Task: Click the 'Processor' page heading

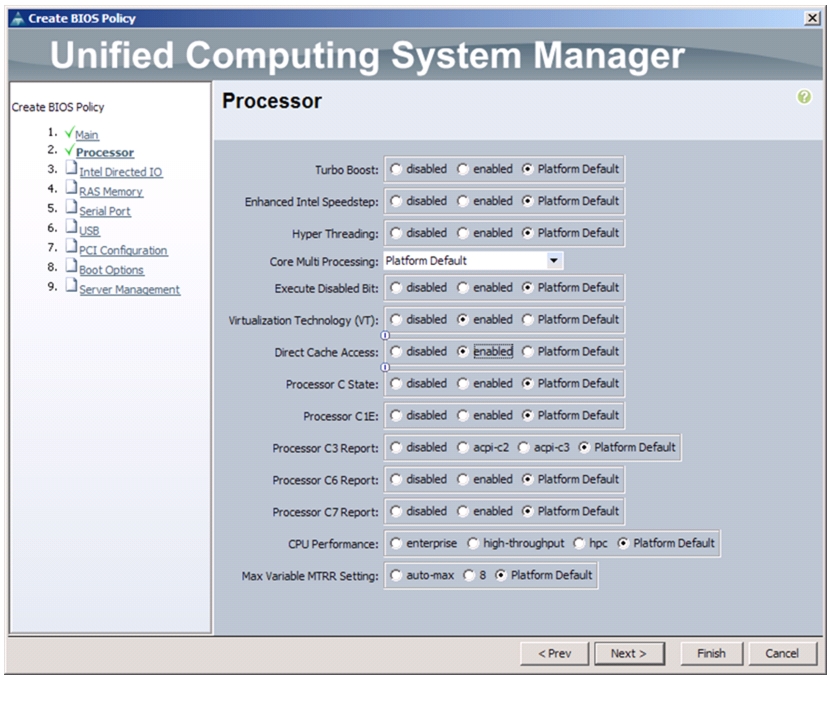Action: (x=272, y=101)
